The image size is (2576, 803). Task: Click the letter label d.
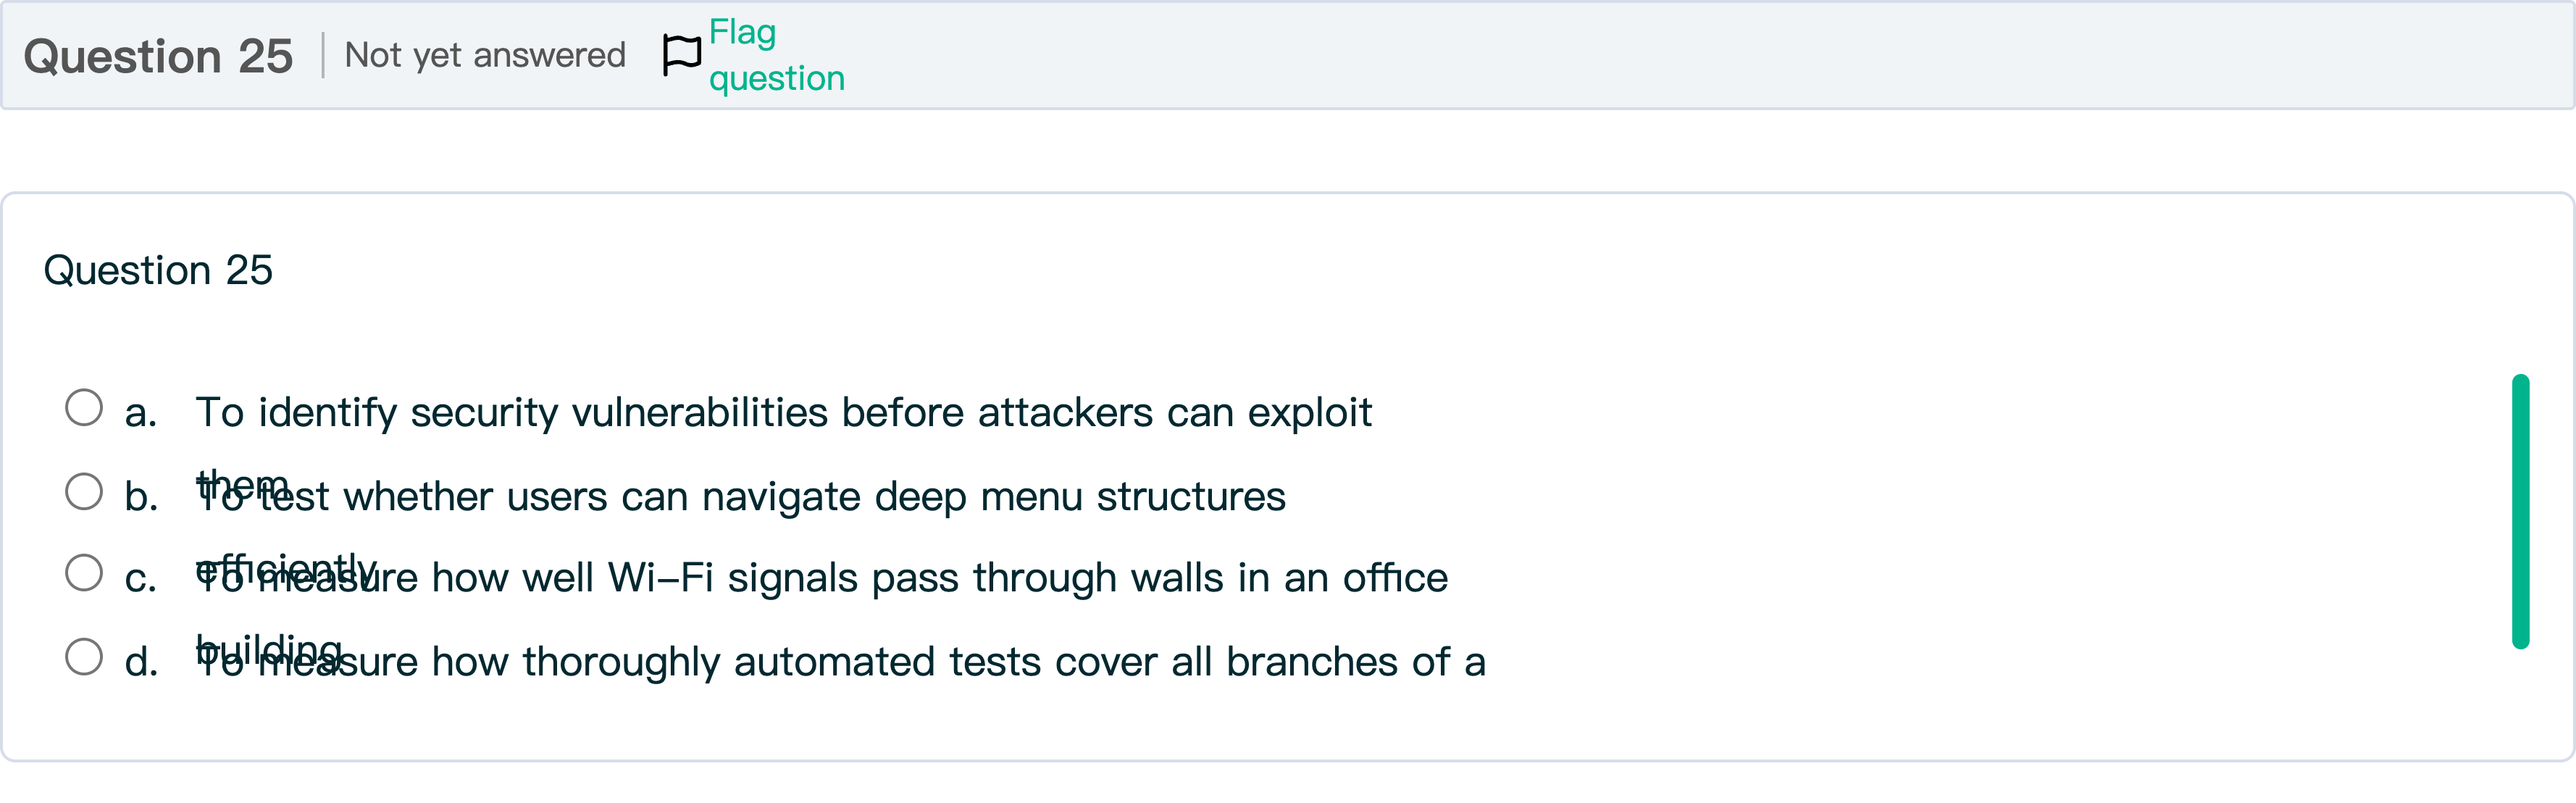pyautogui.click(x=141, y=662)
